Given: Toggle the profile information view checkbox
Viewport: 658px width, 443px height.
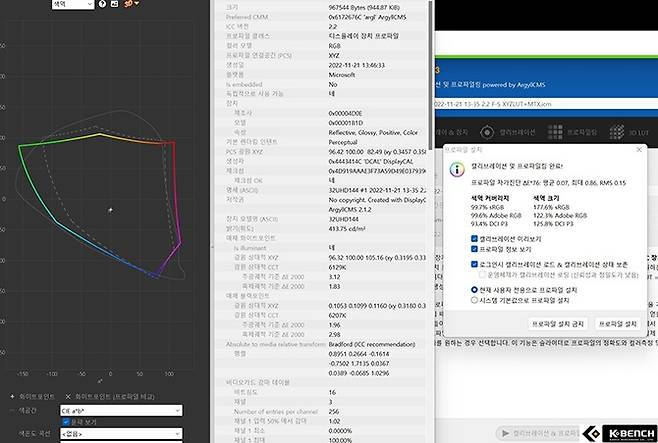Looking at the screenshot, I should click(x=474, y=250).
